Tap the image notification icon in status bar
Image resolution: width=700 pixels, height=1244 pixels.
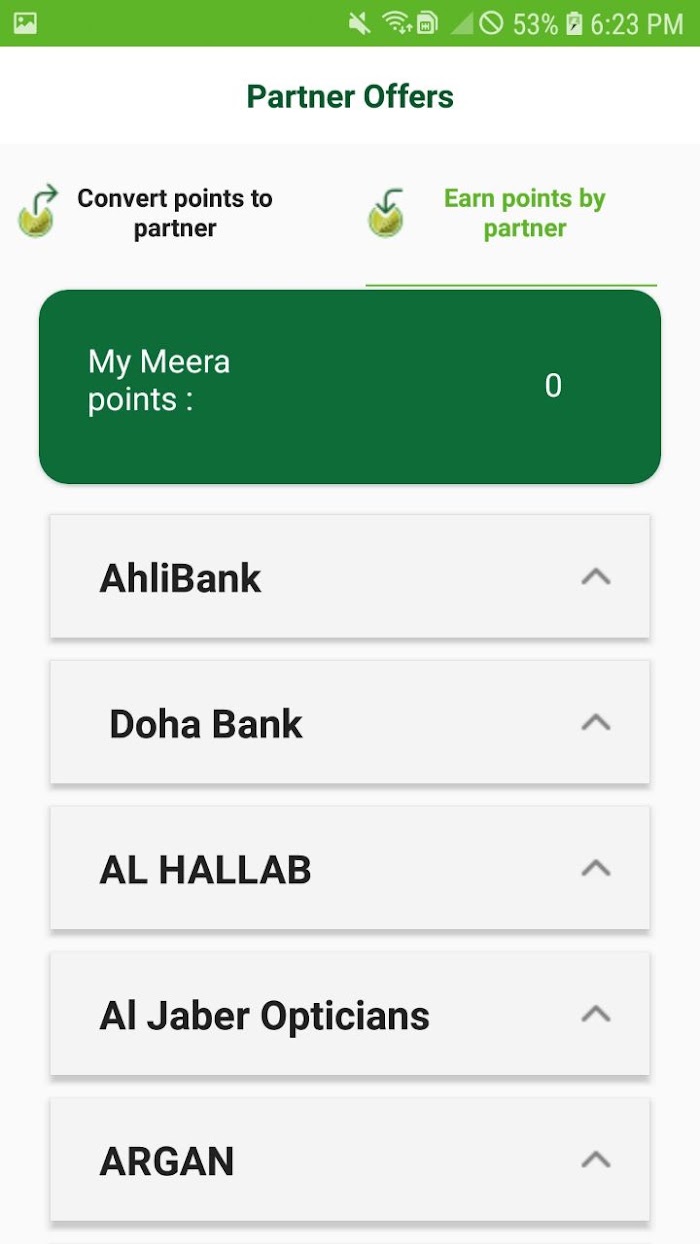[x=26, y=23]
